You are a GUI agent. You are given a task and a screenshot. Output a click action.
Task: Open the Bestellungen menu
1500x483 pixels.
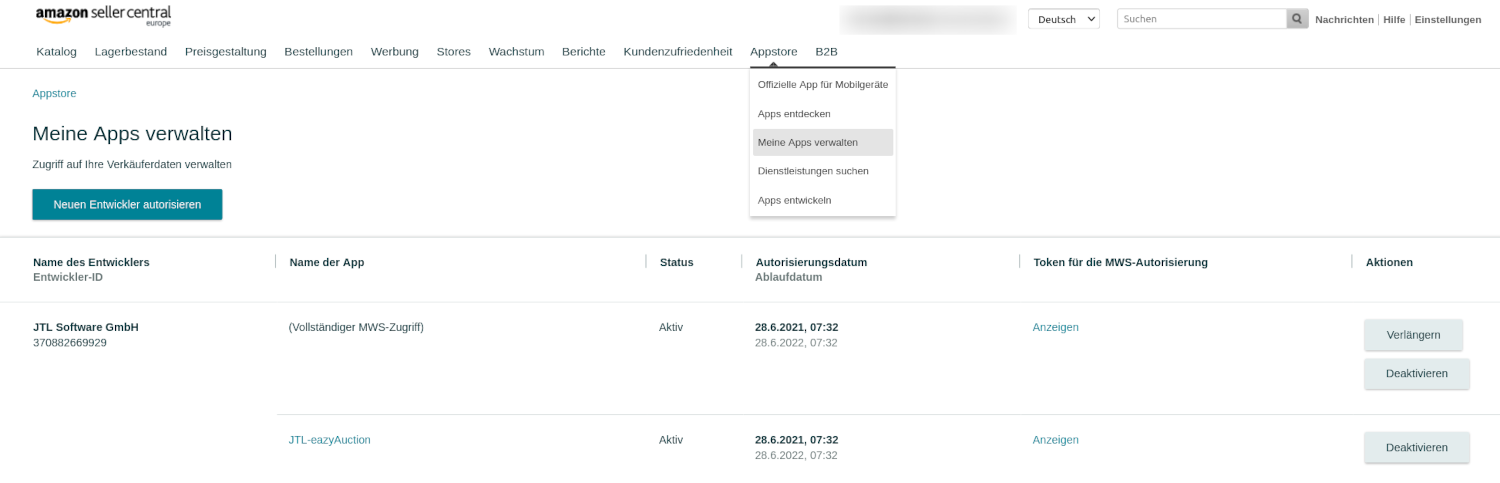click(x=318, y=52)
